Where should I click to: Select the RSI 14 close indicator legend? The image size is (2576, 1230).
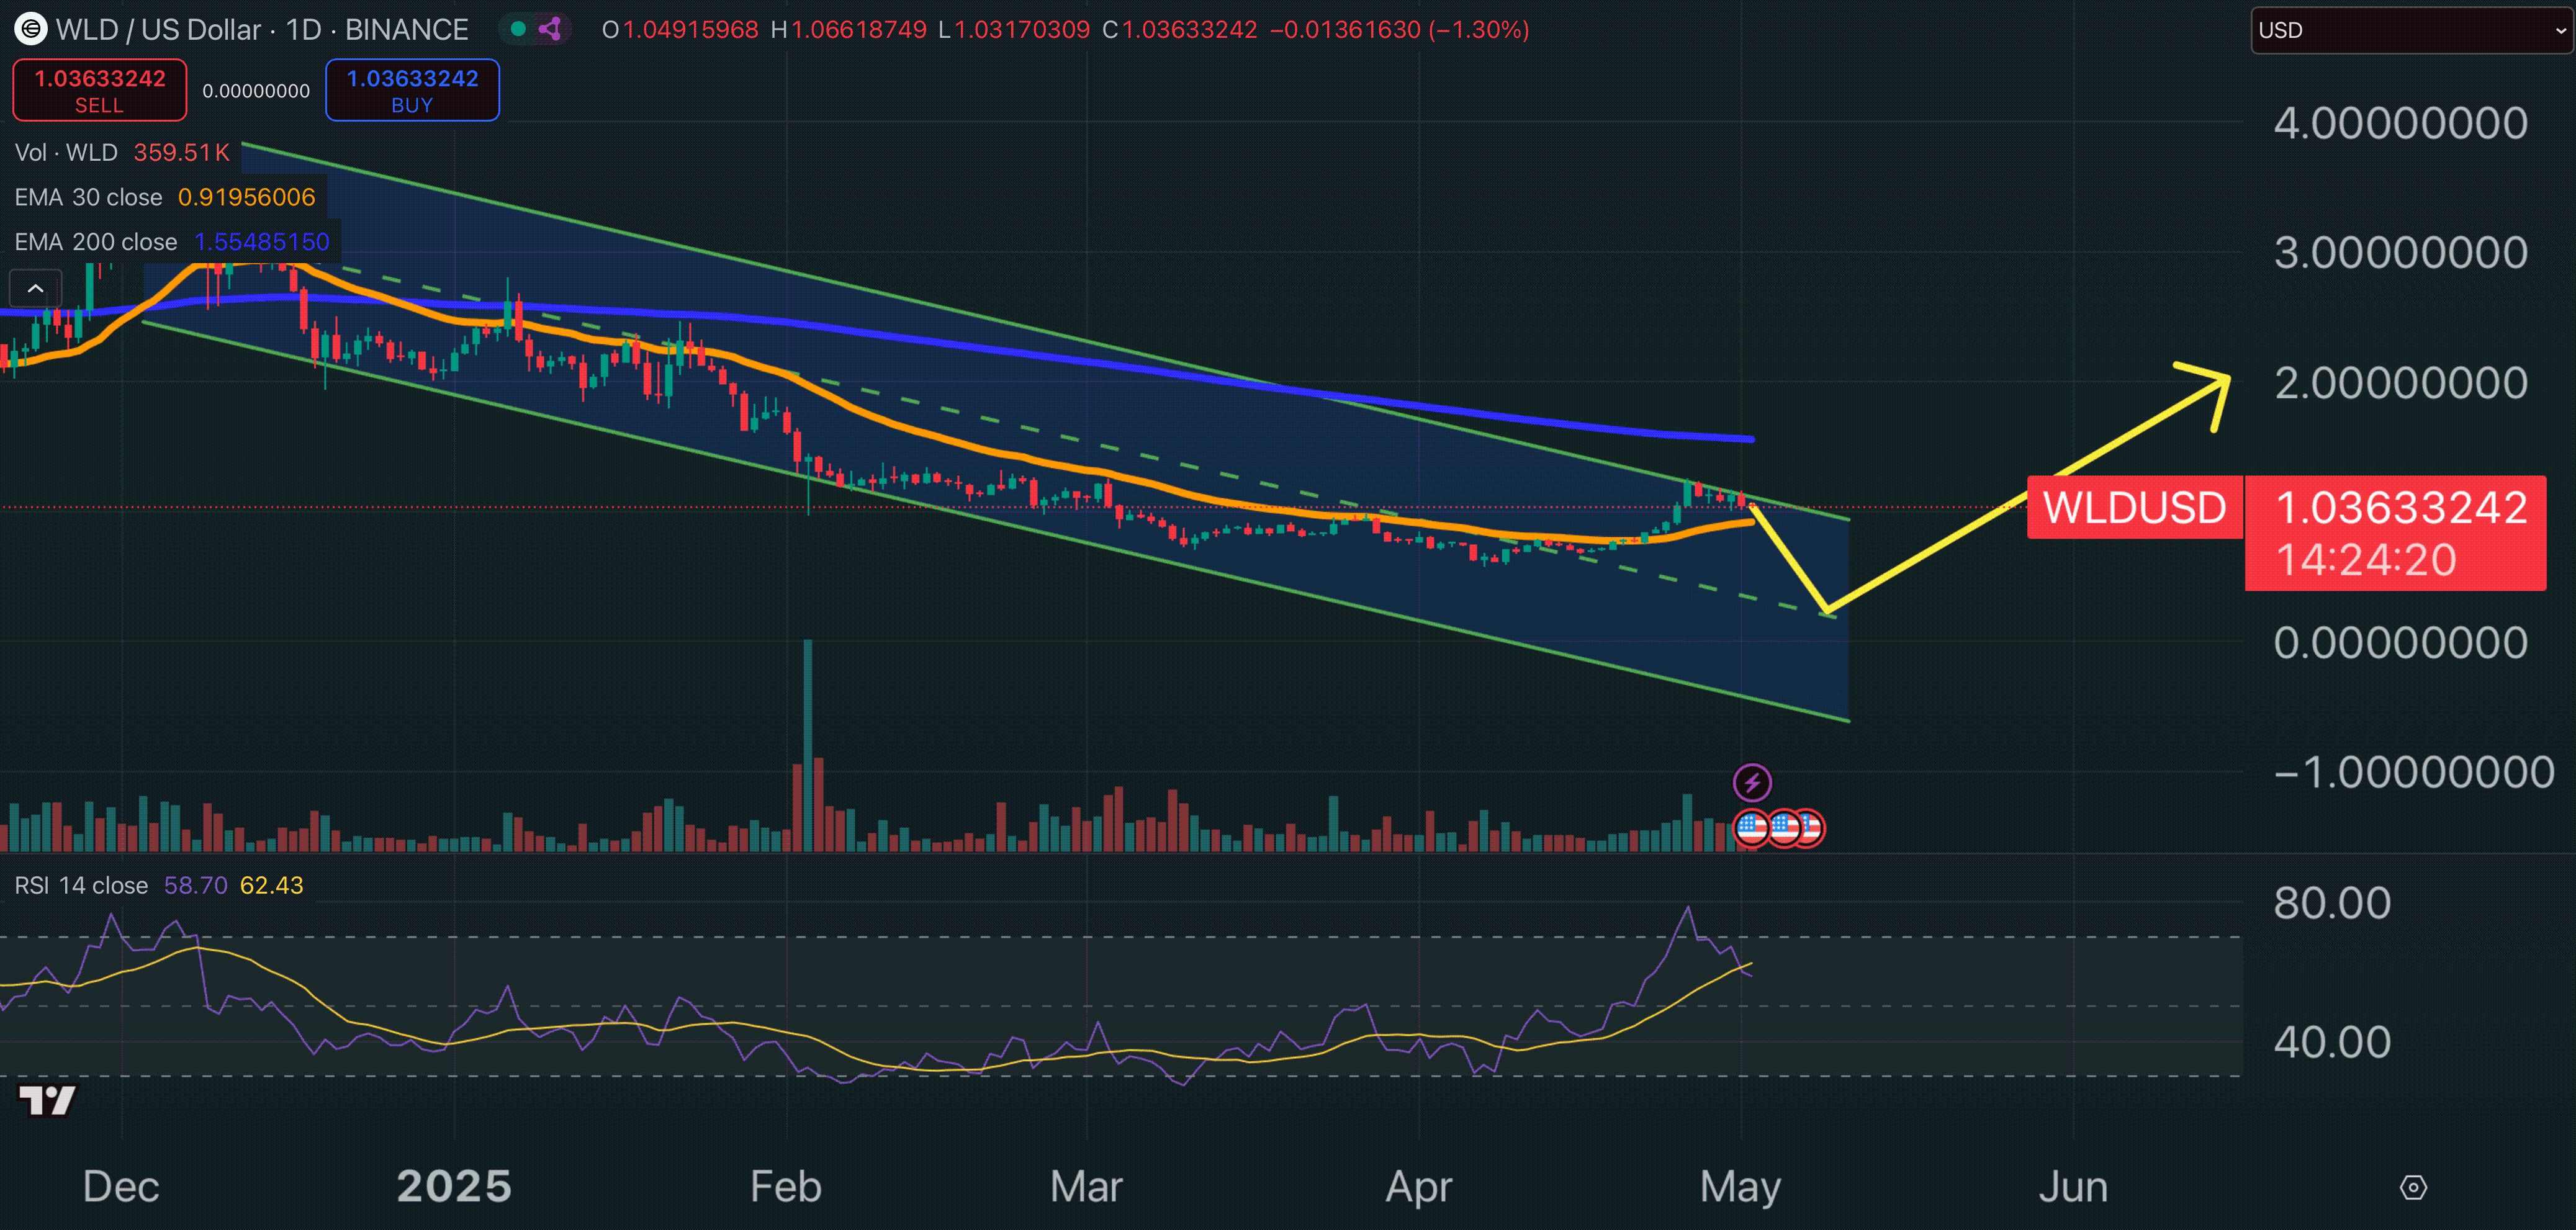(x=81, y=885)
